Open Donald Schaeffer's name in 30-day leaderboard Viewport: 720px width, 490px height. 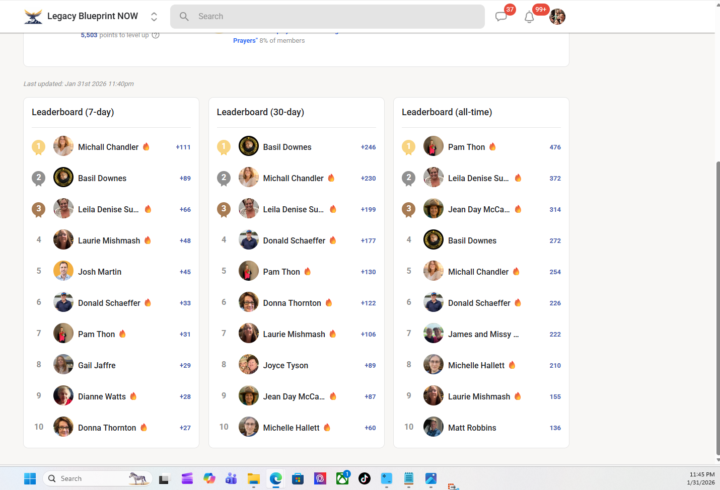click(294, 241)
